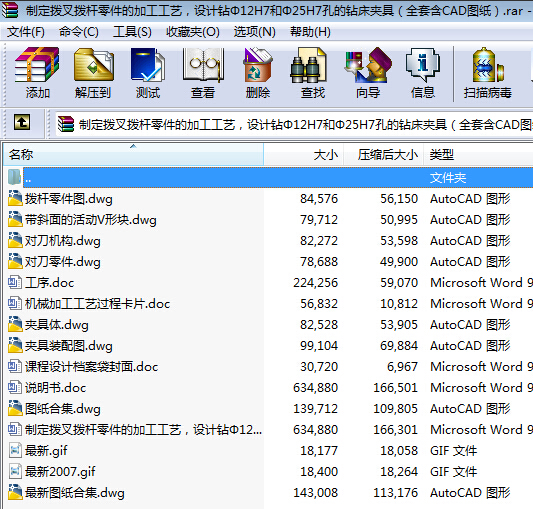Select file 对刀机构.dwg

coord(63,241)
